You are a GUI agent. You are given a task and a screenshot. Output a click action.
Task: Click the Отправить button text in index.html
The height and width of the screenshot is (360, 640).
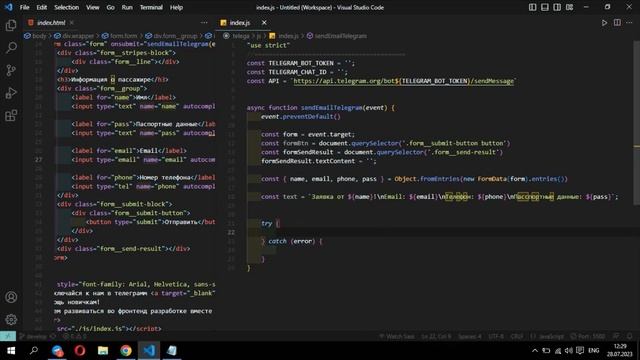pyautogui.click(x=181, y=222)
